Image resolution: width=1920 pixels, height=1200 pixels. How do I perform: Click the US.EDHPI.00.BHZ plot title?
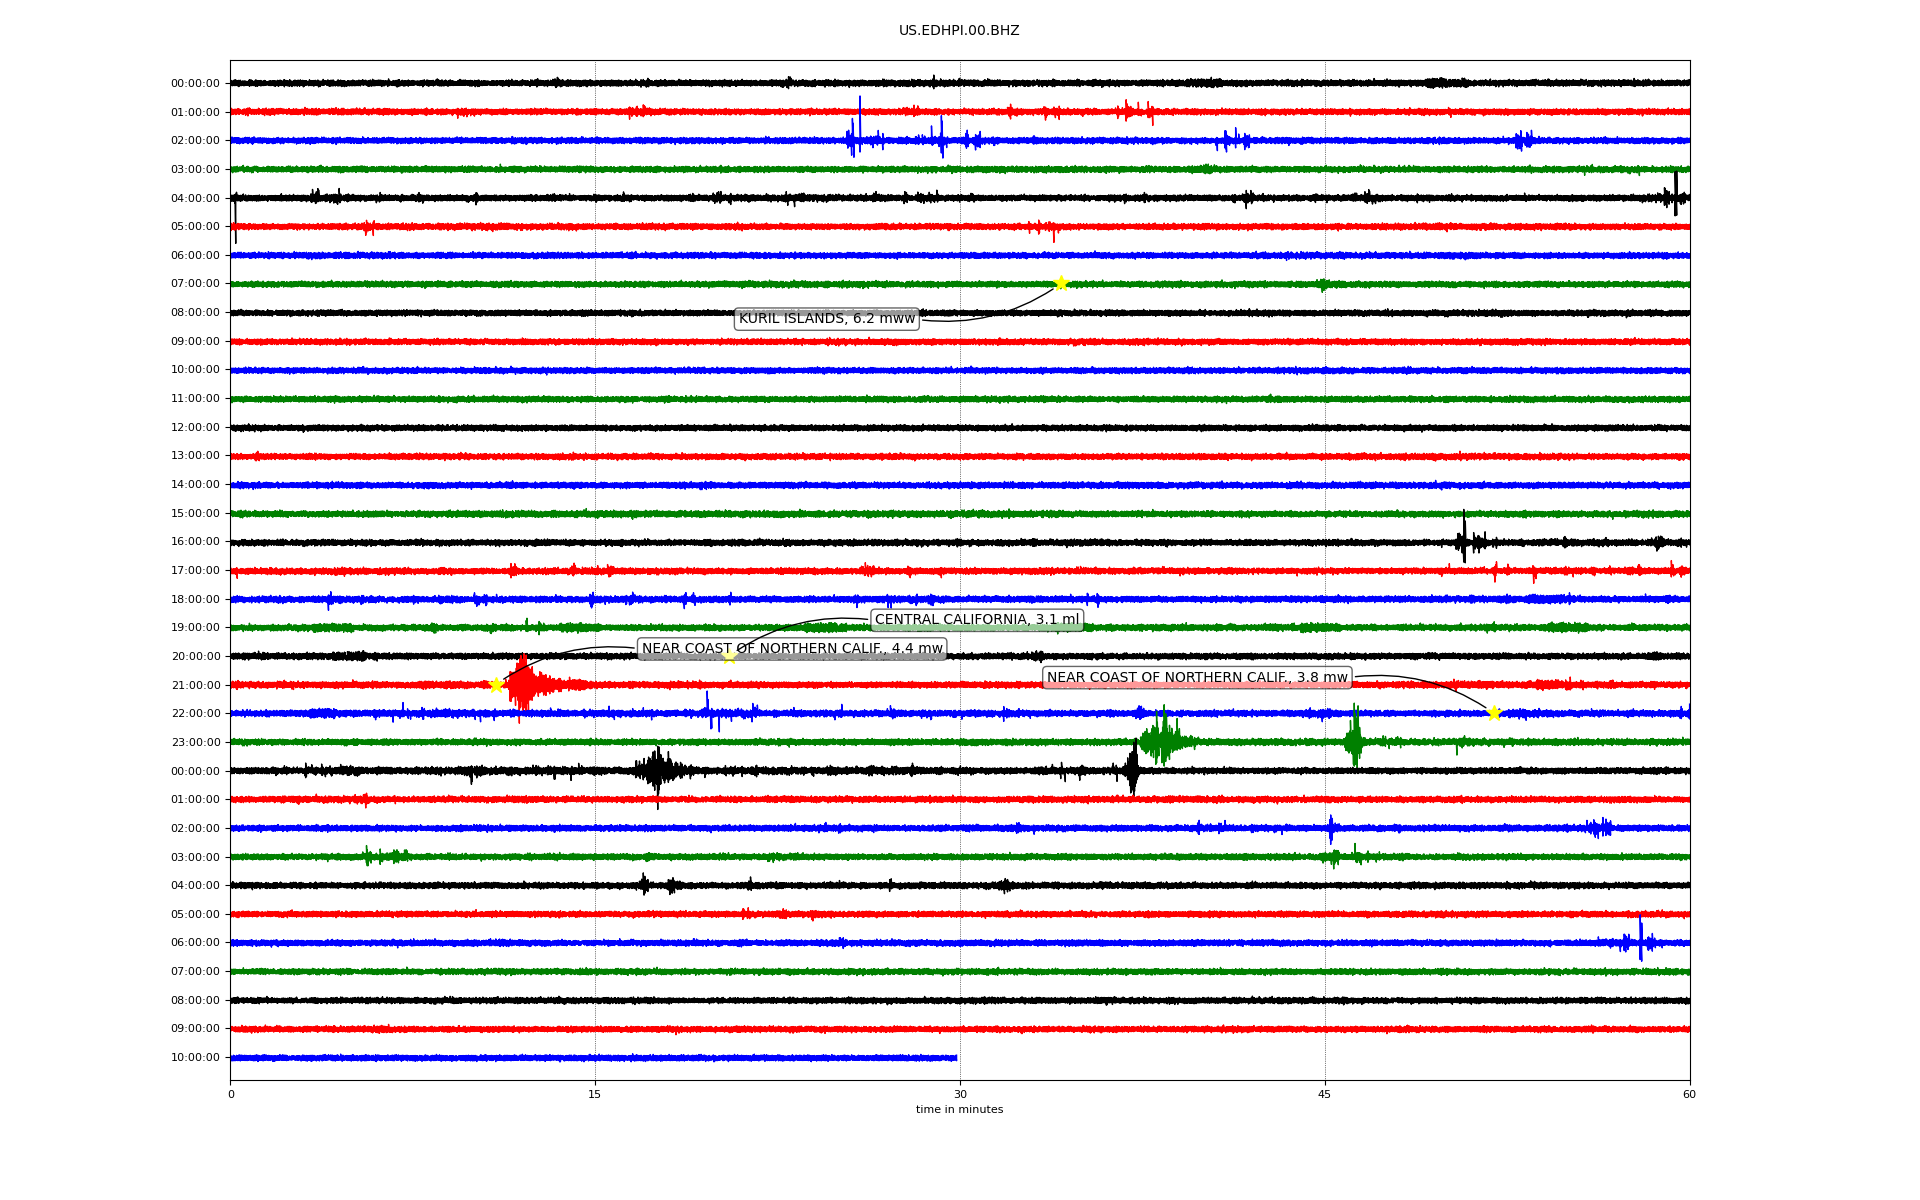click(959, 31)
